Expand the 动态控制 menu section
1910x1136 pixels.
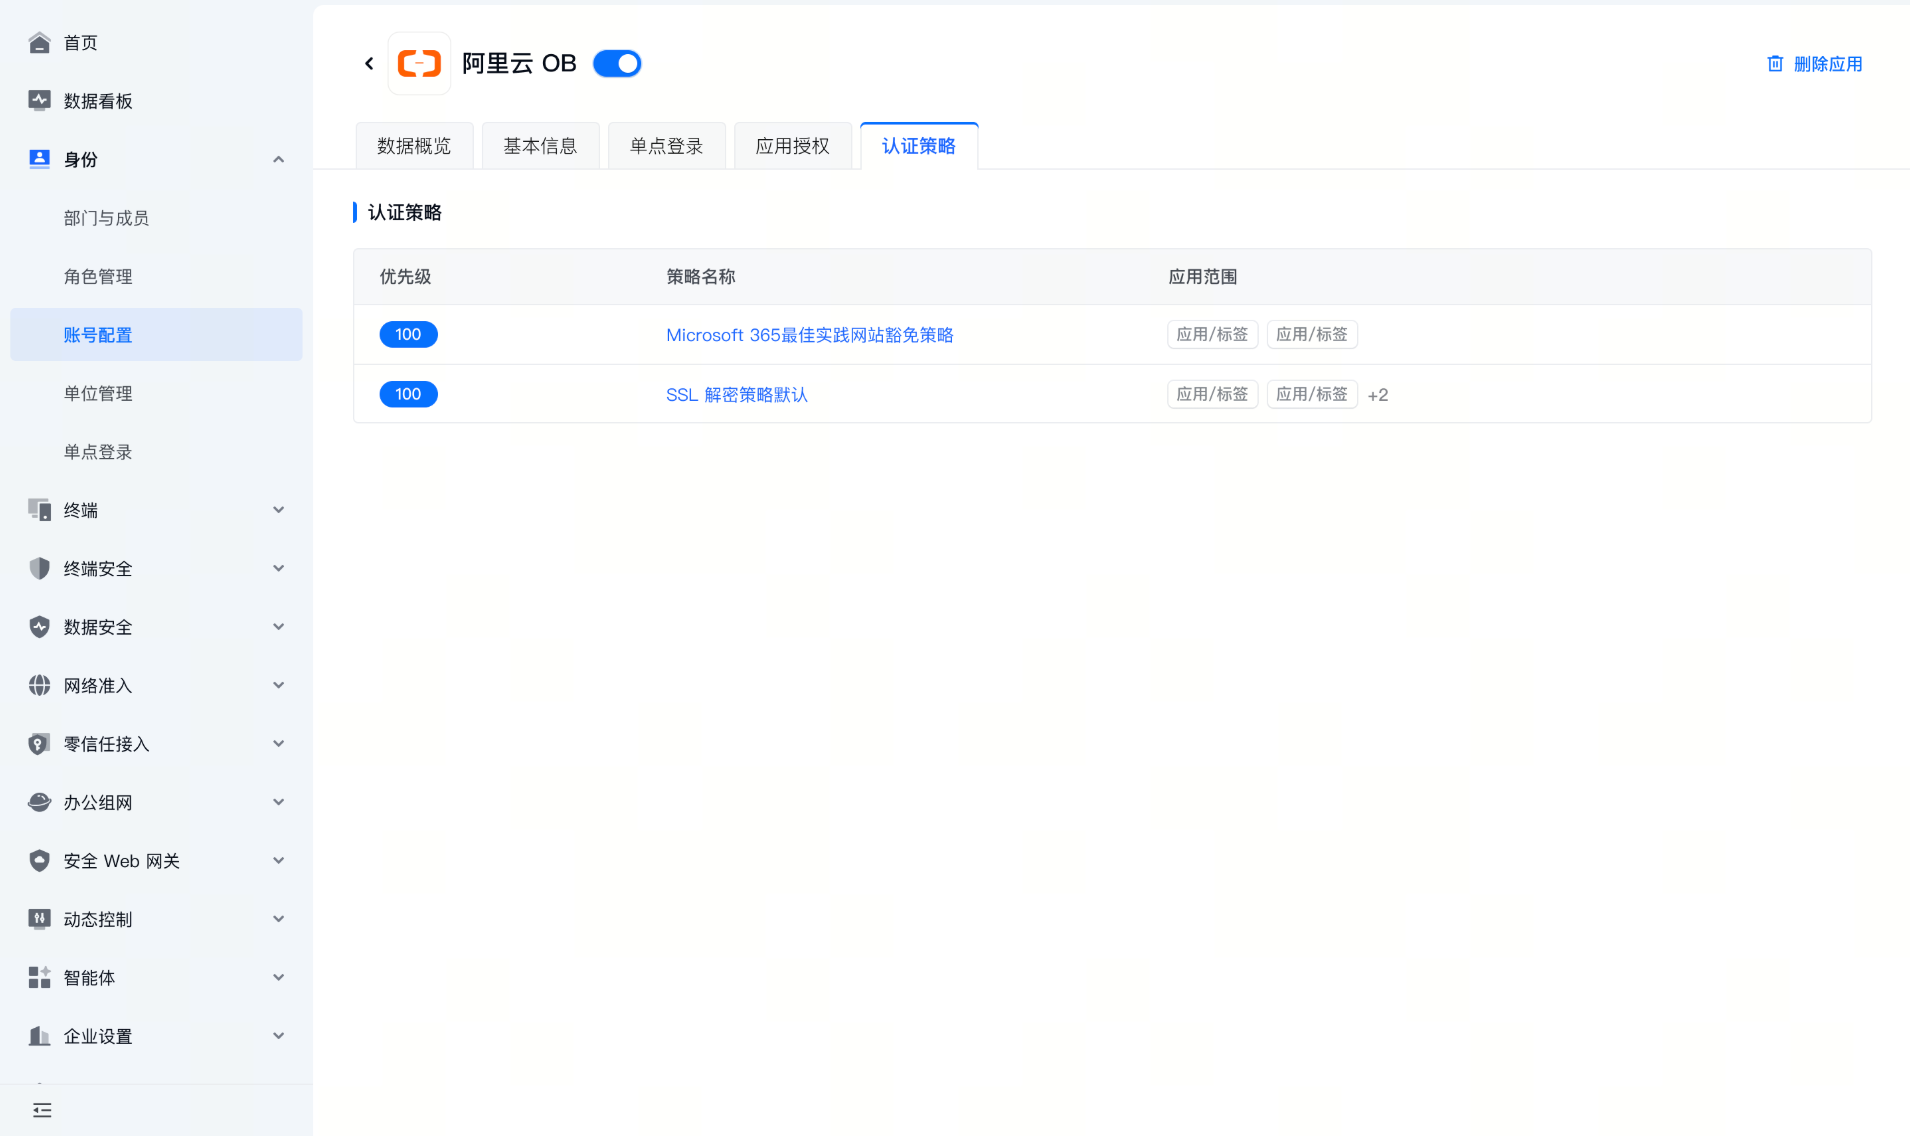(279, 919)
